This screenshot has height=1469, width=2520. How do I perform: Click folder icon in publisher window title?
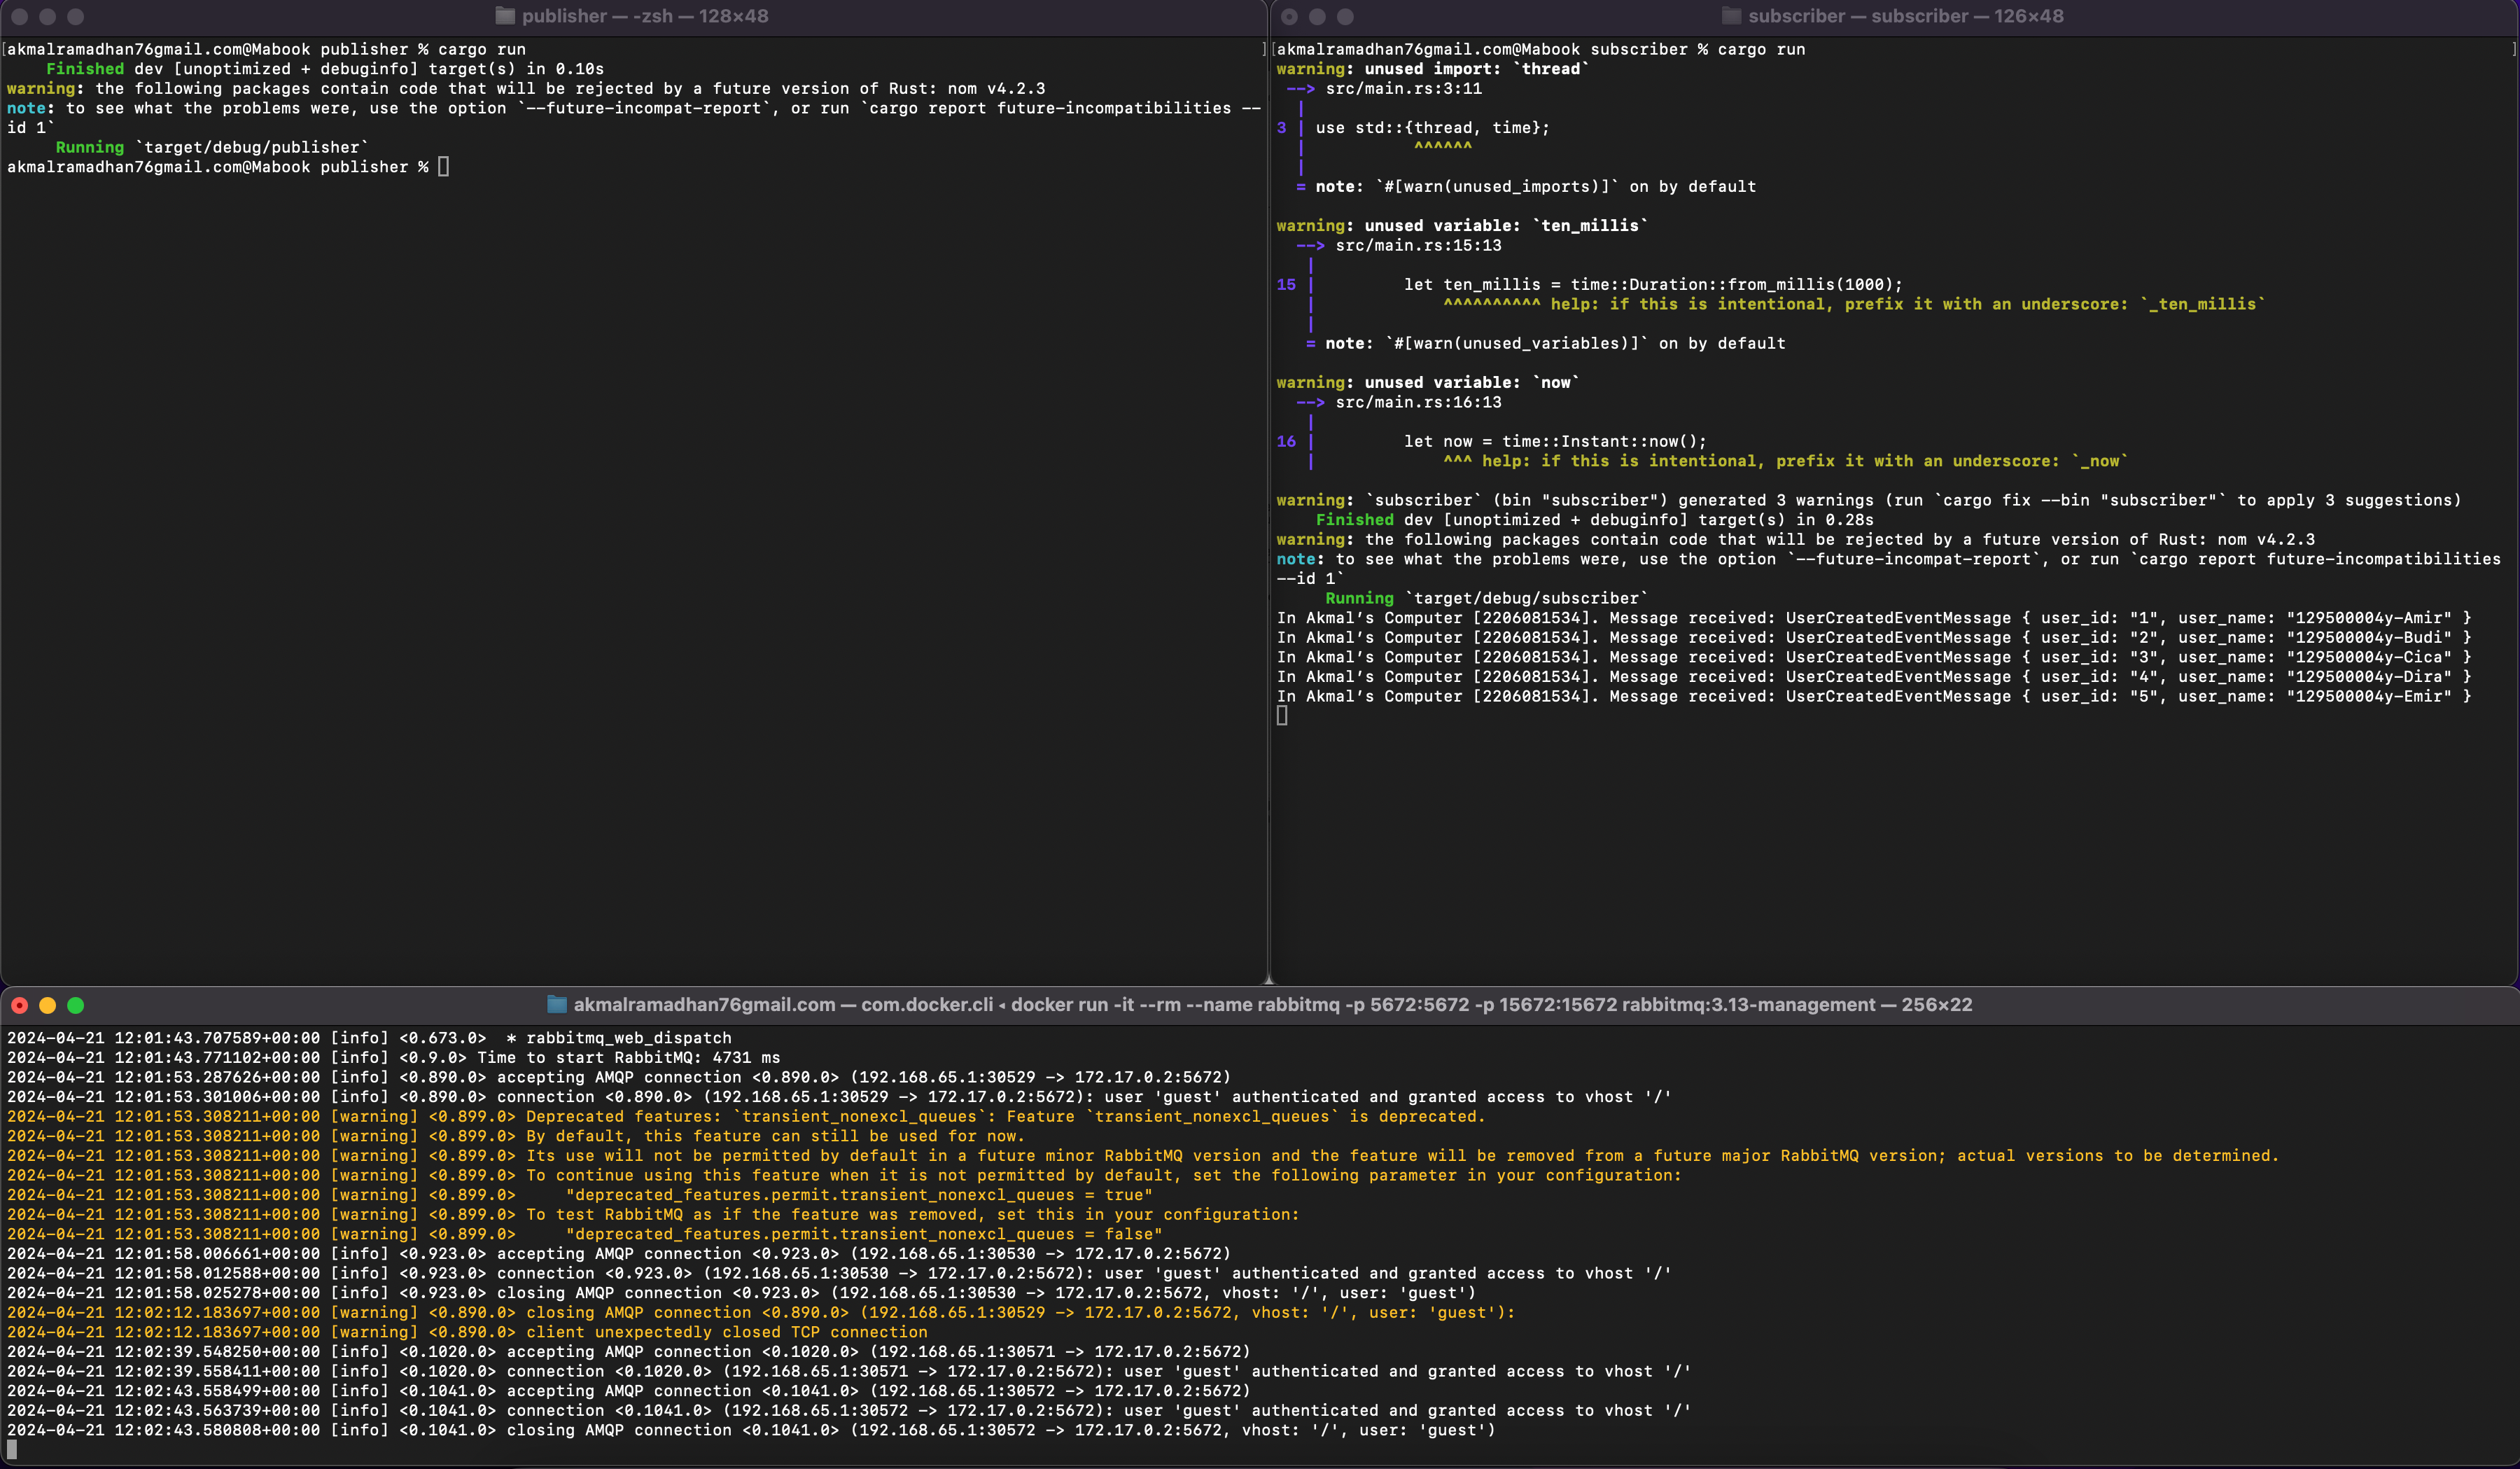pyautogui.click(x=505, y=16)
